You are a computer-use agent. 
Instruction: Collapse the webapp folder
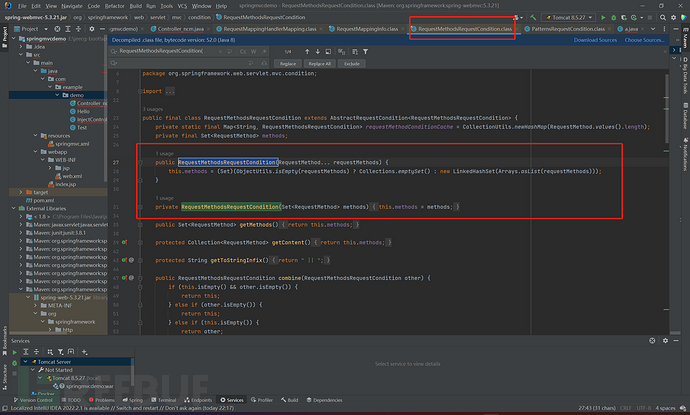(36, 152)
